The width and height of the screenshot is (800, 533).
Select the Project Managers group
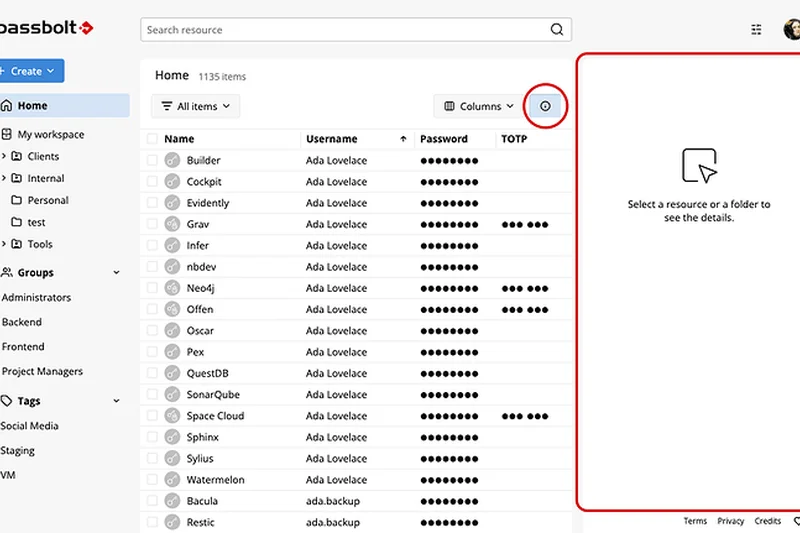click(x=42, y=371)
